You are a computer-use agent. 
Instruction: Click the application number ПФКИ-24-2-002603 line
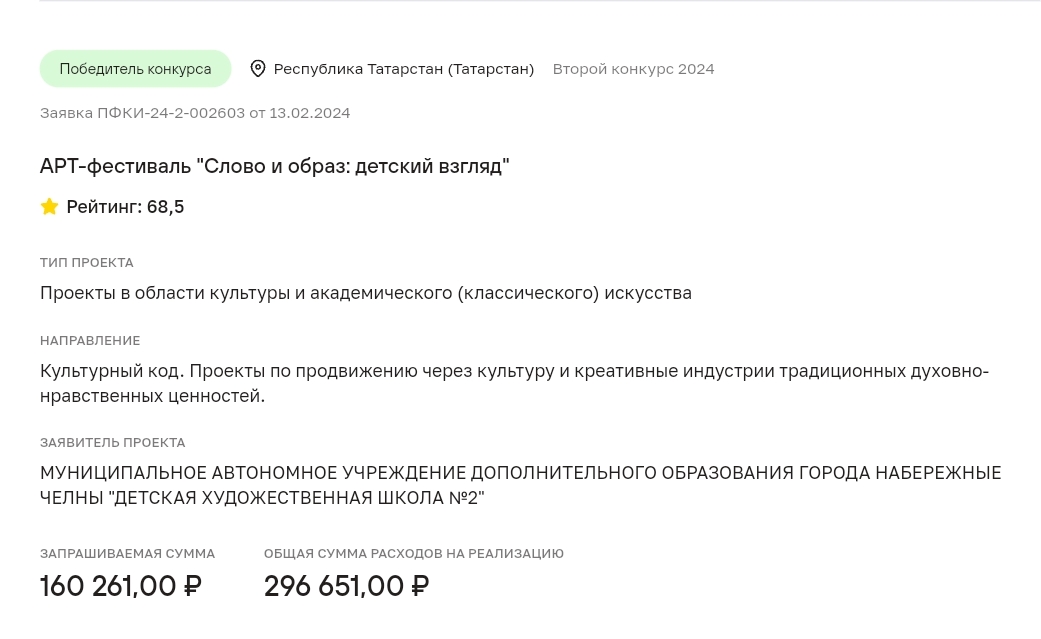point(195,113)
